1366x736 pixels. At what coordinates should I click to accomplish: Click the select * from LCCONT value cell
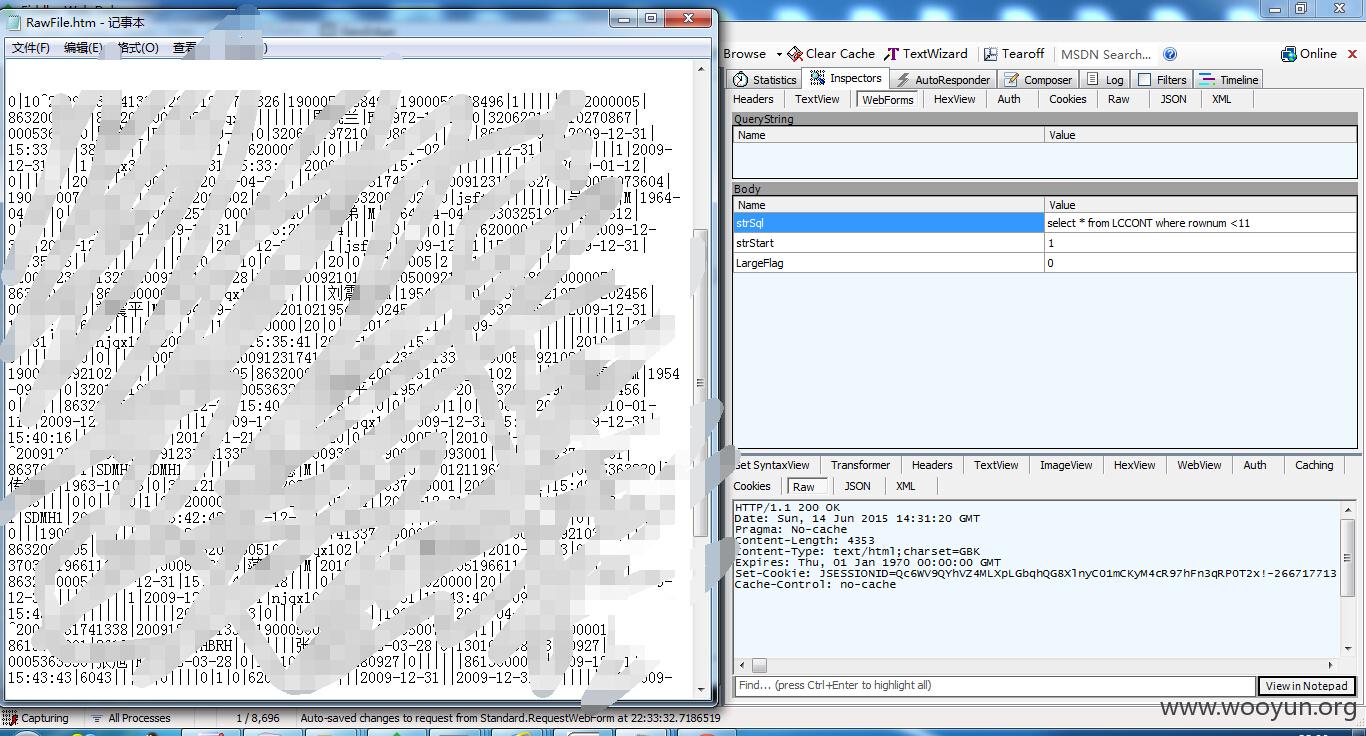(x=1201, y=223)
